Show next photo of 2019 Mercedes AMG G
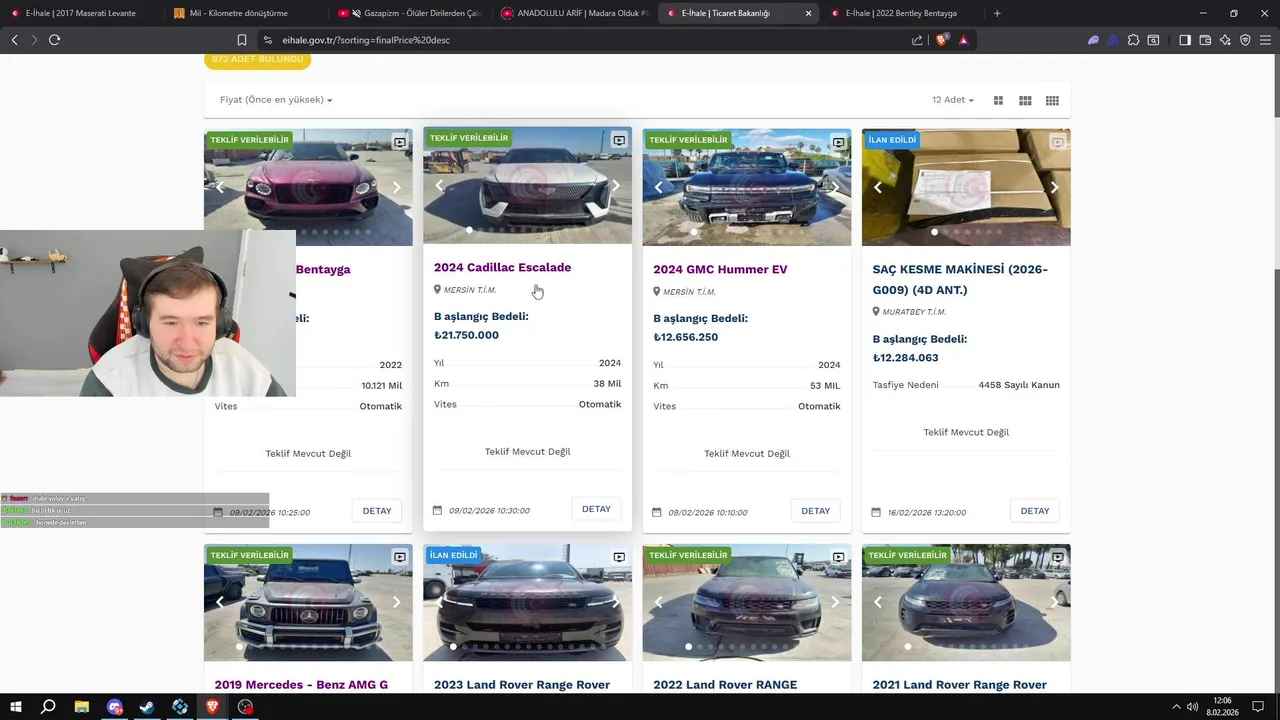This screenshot has width=1280, height=720. coord(396,602)
